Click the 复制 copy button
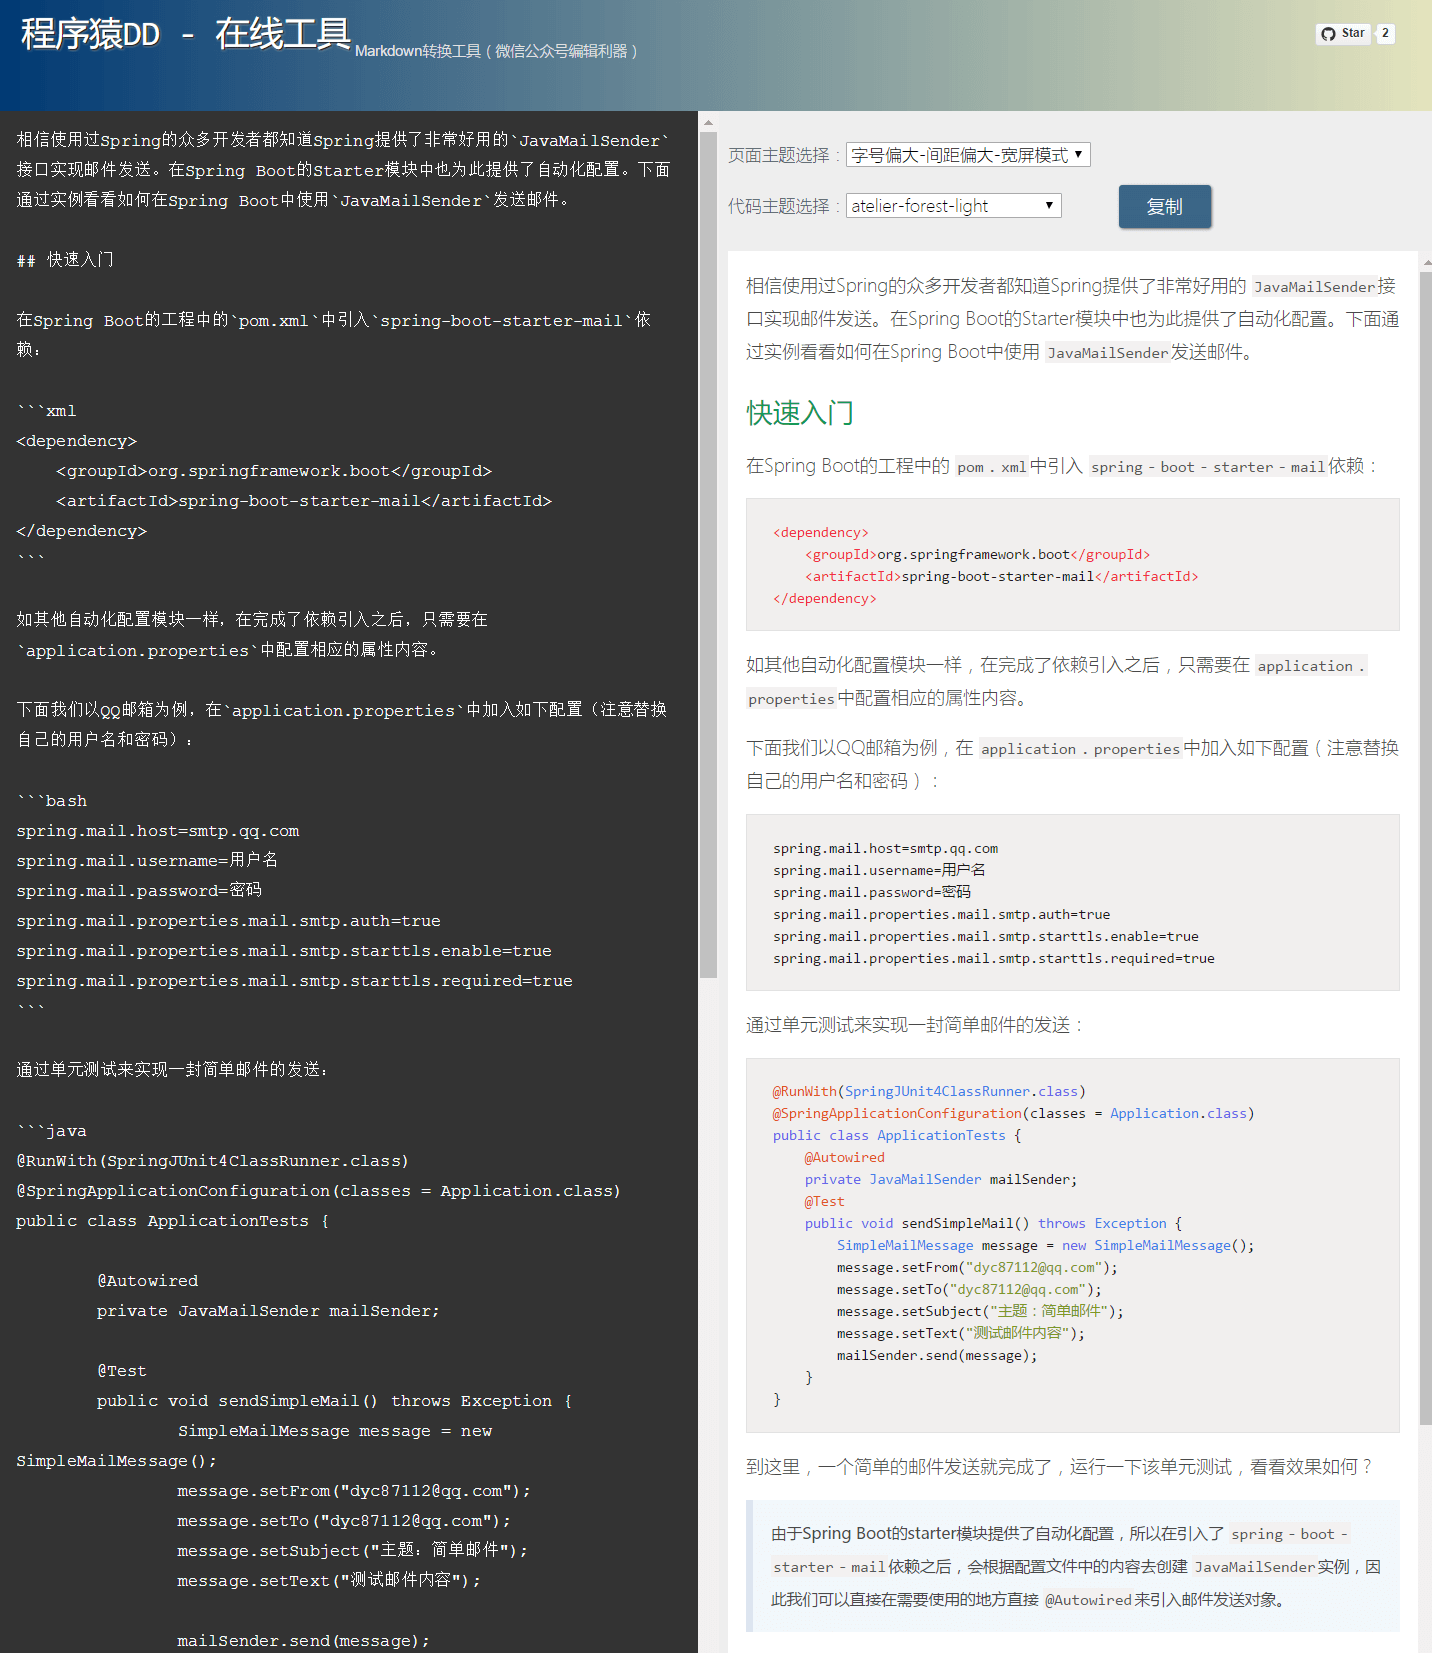The width and height of the screenshot is (1432, 1653). coord(1165,206)
